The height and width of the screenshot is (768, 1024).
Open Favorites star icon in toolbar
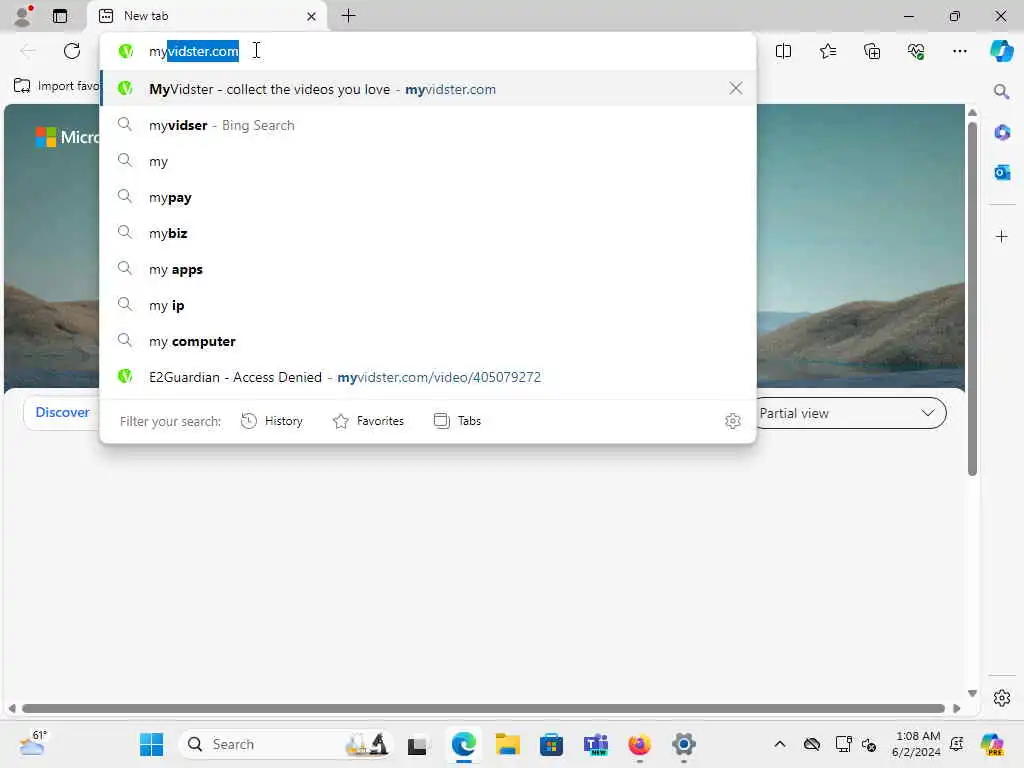tap(827, 51)
